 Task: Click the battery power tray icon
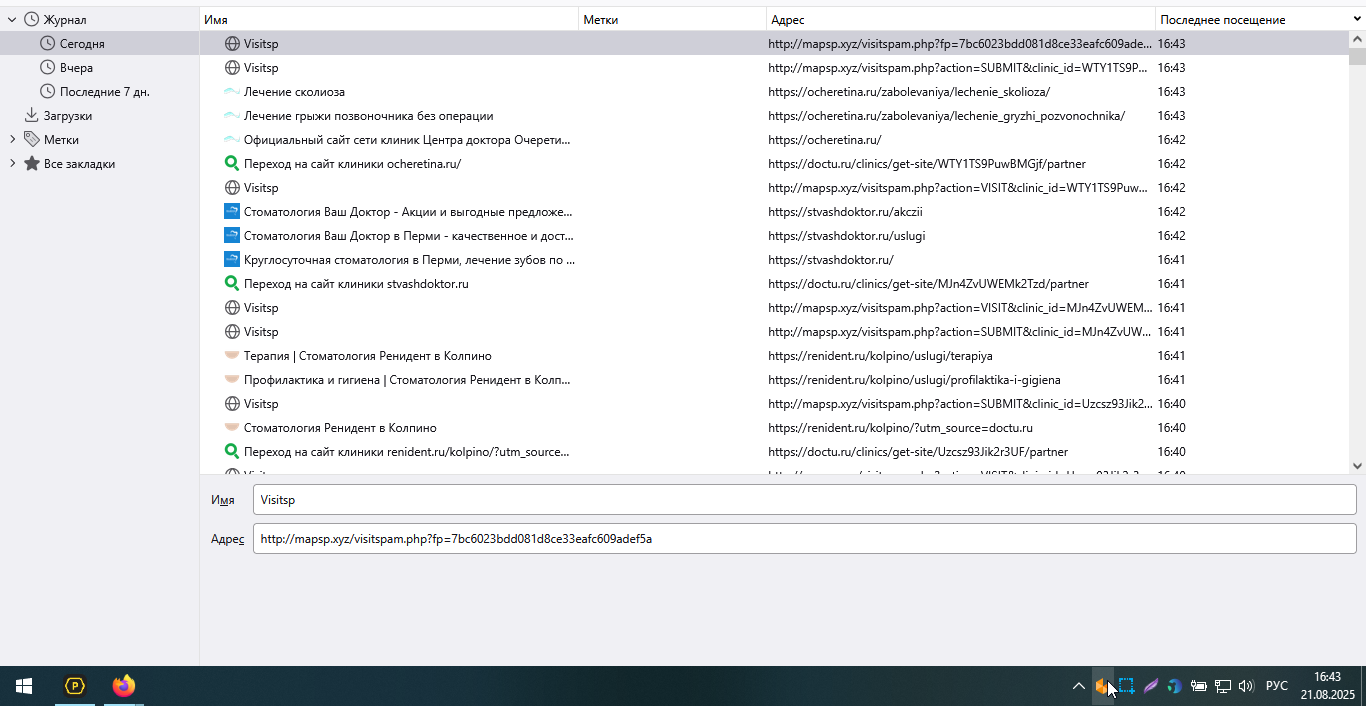[x=1198, y=686]
